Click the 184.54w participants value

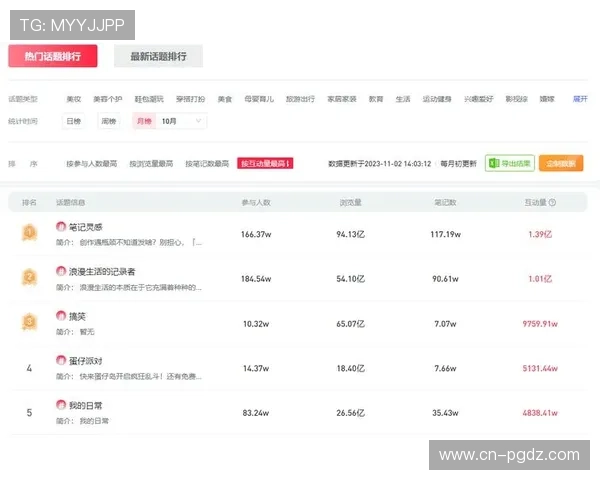(256, 279)
